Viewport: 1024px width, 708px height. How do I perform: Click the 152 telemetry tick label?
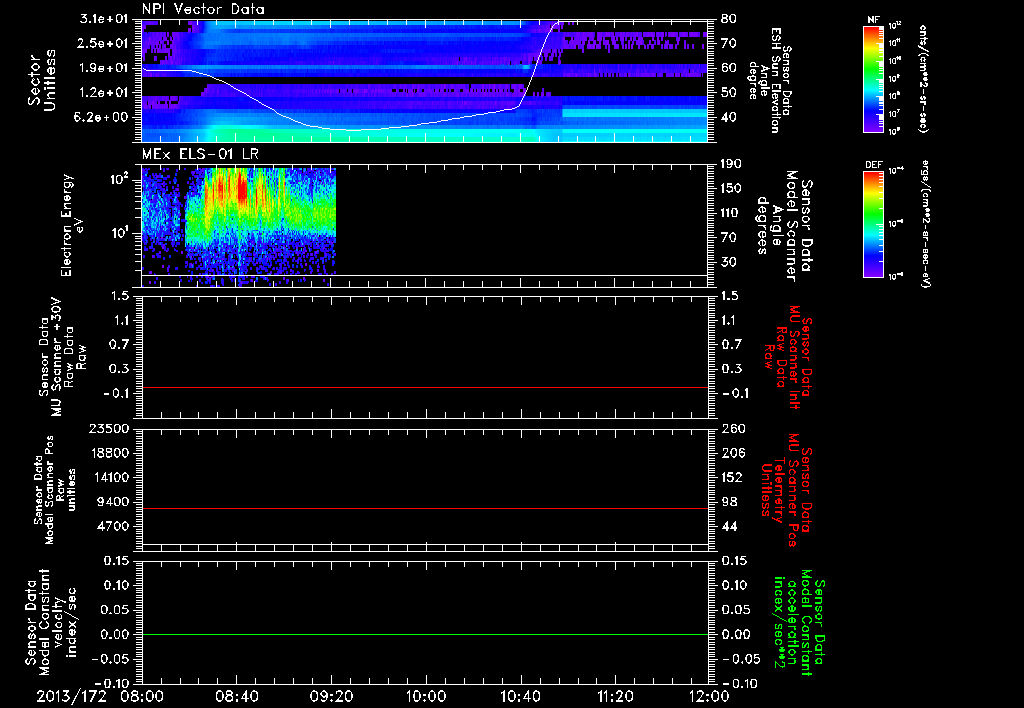pyautogui.click(x=733, y=477)
